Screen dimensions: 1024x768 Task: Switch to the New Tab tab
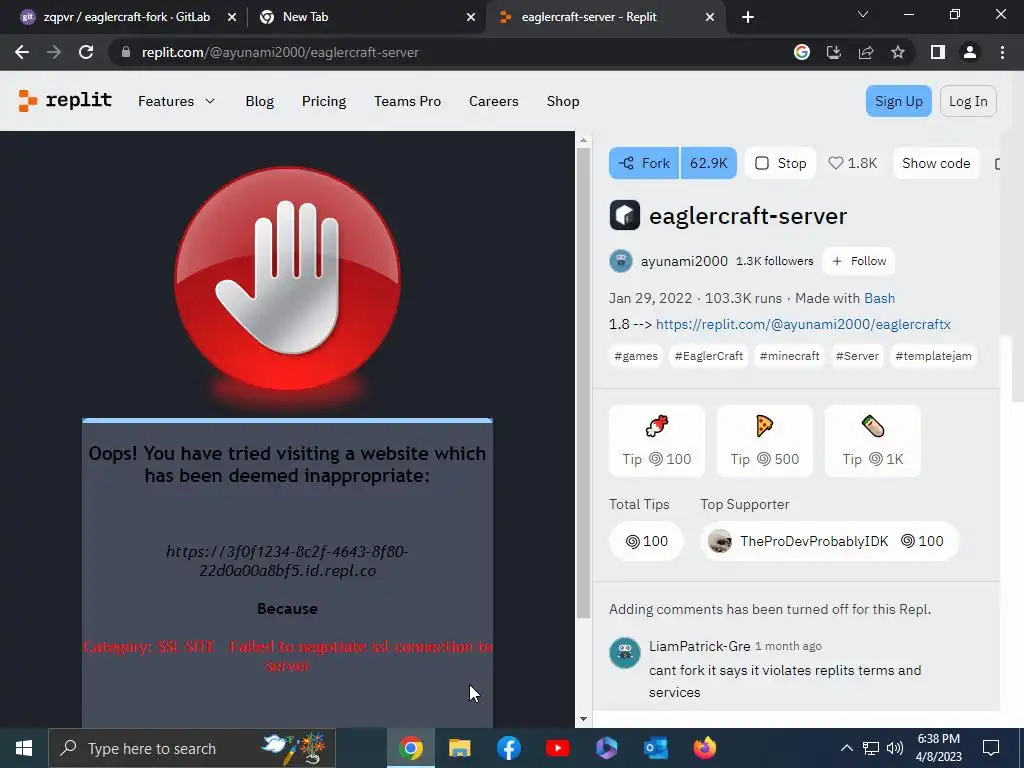(366, 17)
